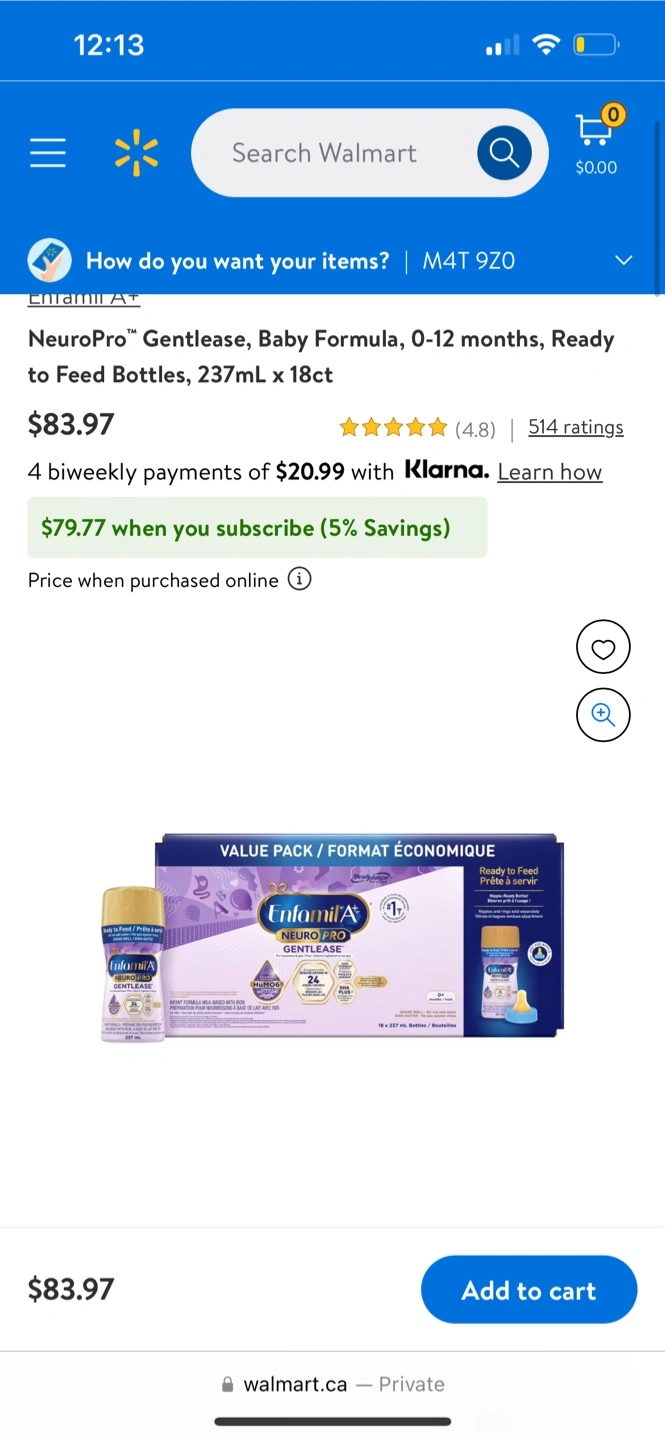Open Klarna Learn how link
Viewport: 665px width, 1440px height.
pos(550,472)
